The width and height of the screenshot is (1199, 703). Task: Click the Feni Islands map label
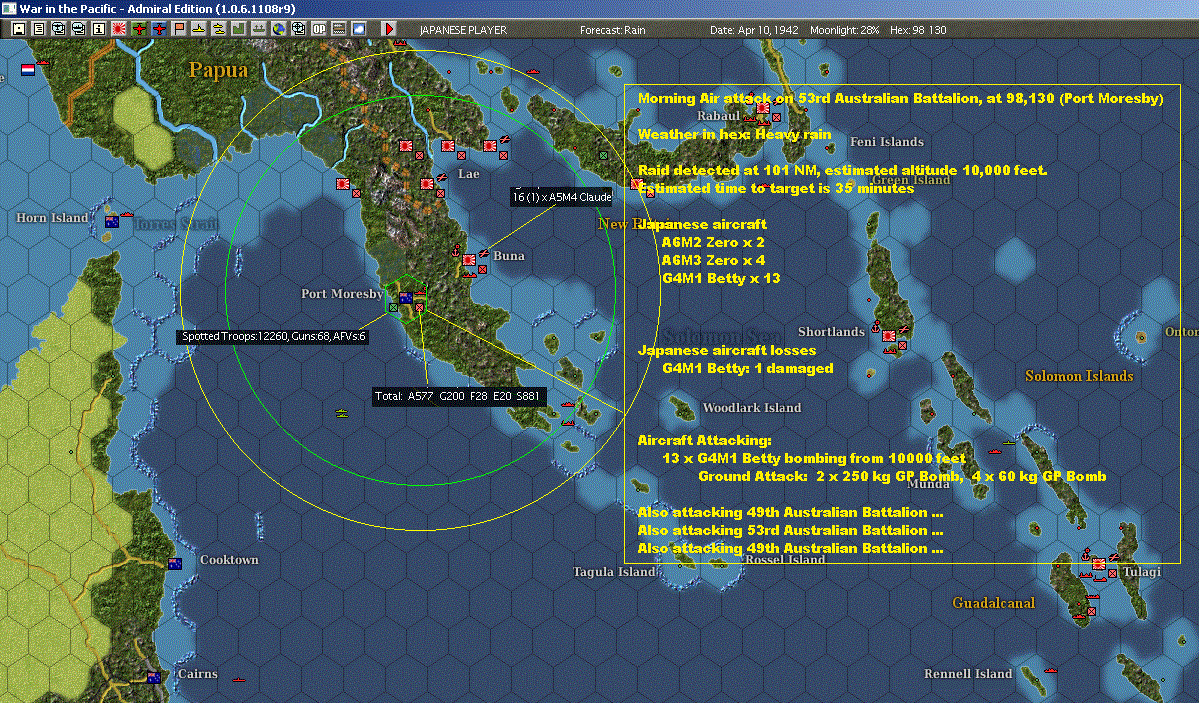coord(887,142)
